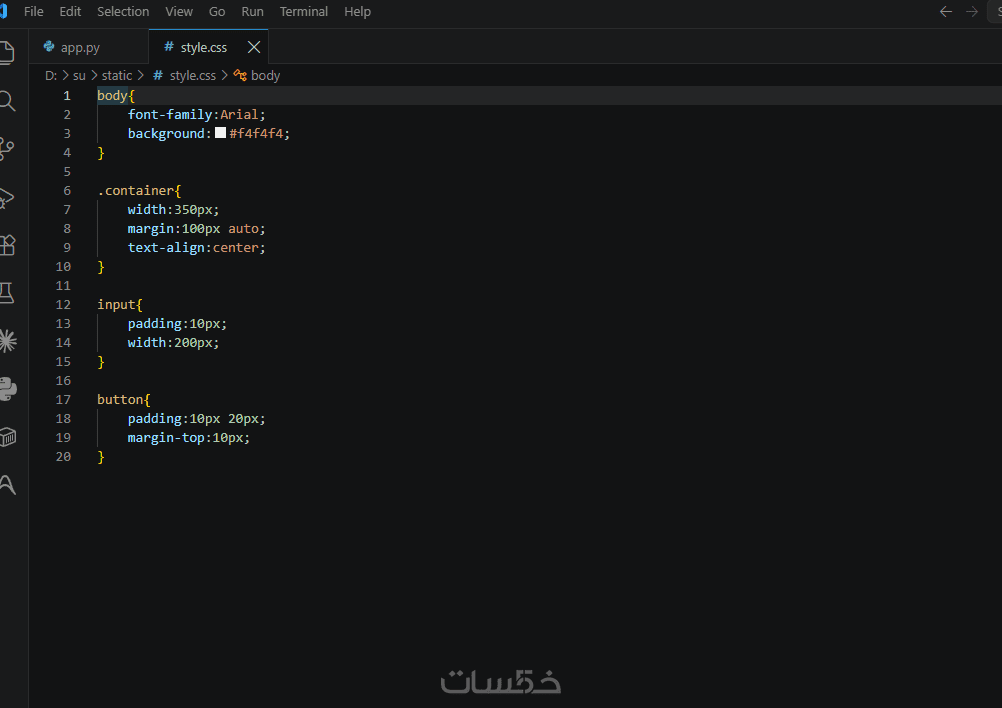Open the Run menu
Image resolution: width=1002 pixels, height=708 pixels.
(x=252, y=12)
